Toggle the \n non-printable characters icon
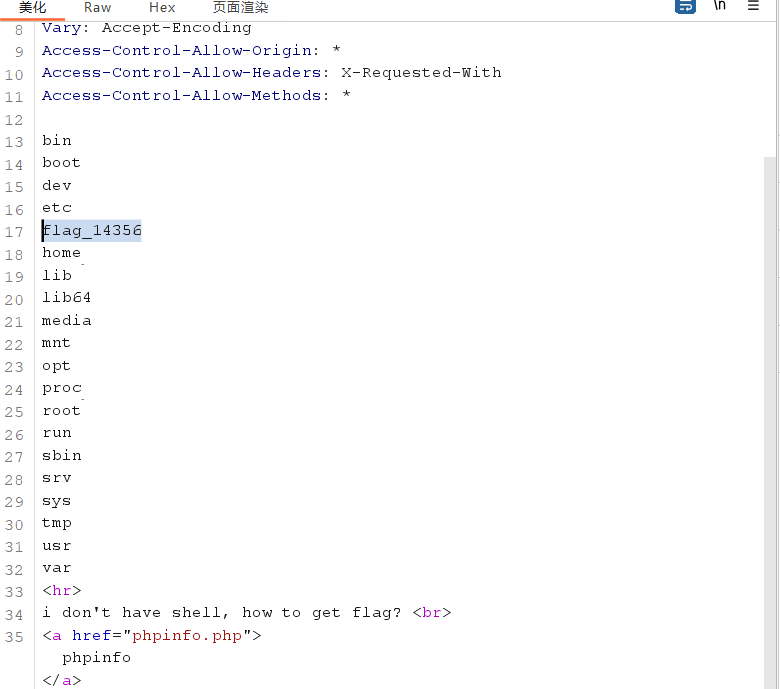The width and height of the screenshot is (780, 689). tap(719, 6)
